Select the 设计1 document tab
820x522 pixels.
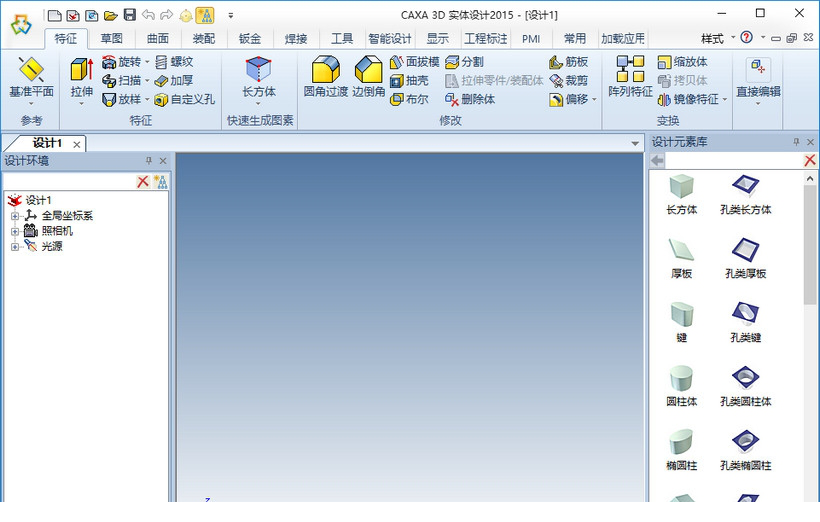point(47,143)
